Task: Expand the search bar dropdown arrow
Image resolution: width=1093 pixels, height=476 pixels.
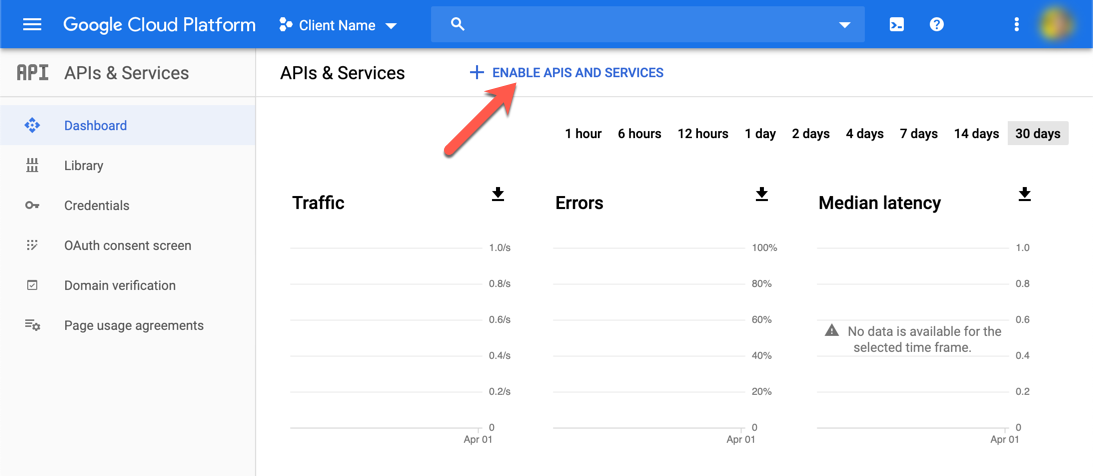Action: pyautogui.click(x=845, y=25)
